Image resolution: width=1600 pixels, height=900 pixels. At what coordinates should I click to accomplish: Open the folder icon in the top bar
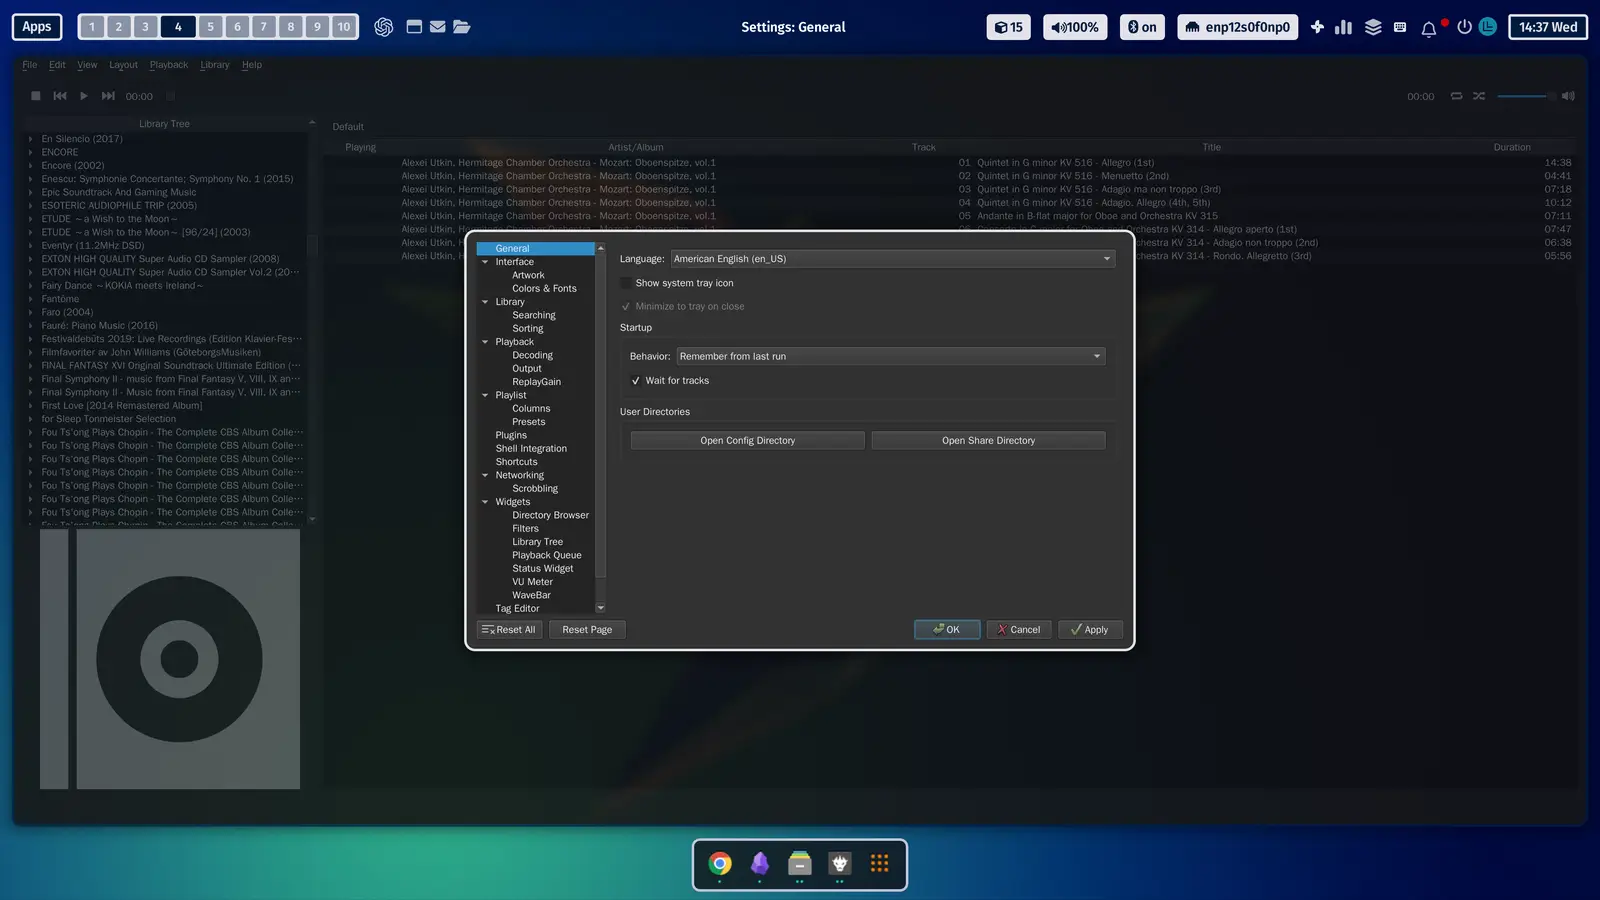point(461,27)
